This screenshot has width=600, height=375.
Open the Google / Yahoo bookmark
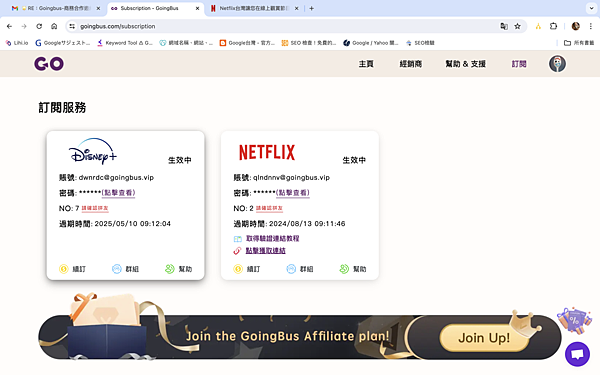(371, 43)
